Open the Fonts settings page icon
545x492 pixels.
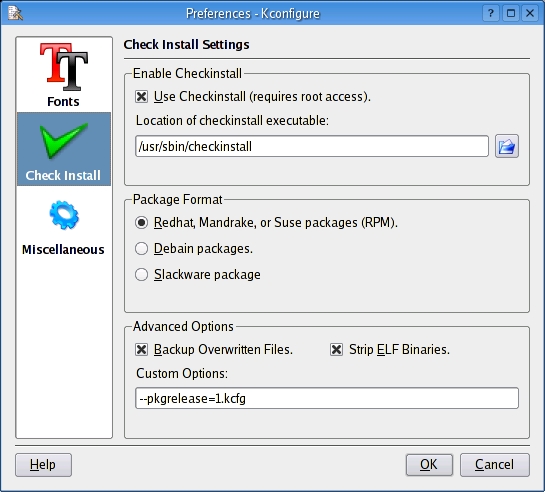click(x=64, y=67)
